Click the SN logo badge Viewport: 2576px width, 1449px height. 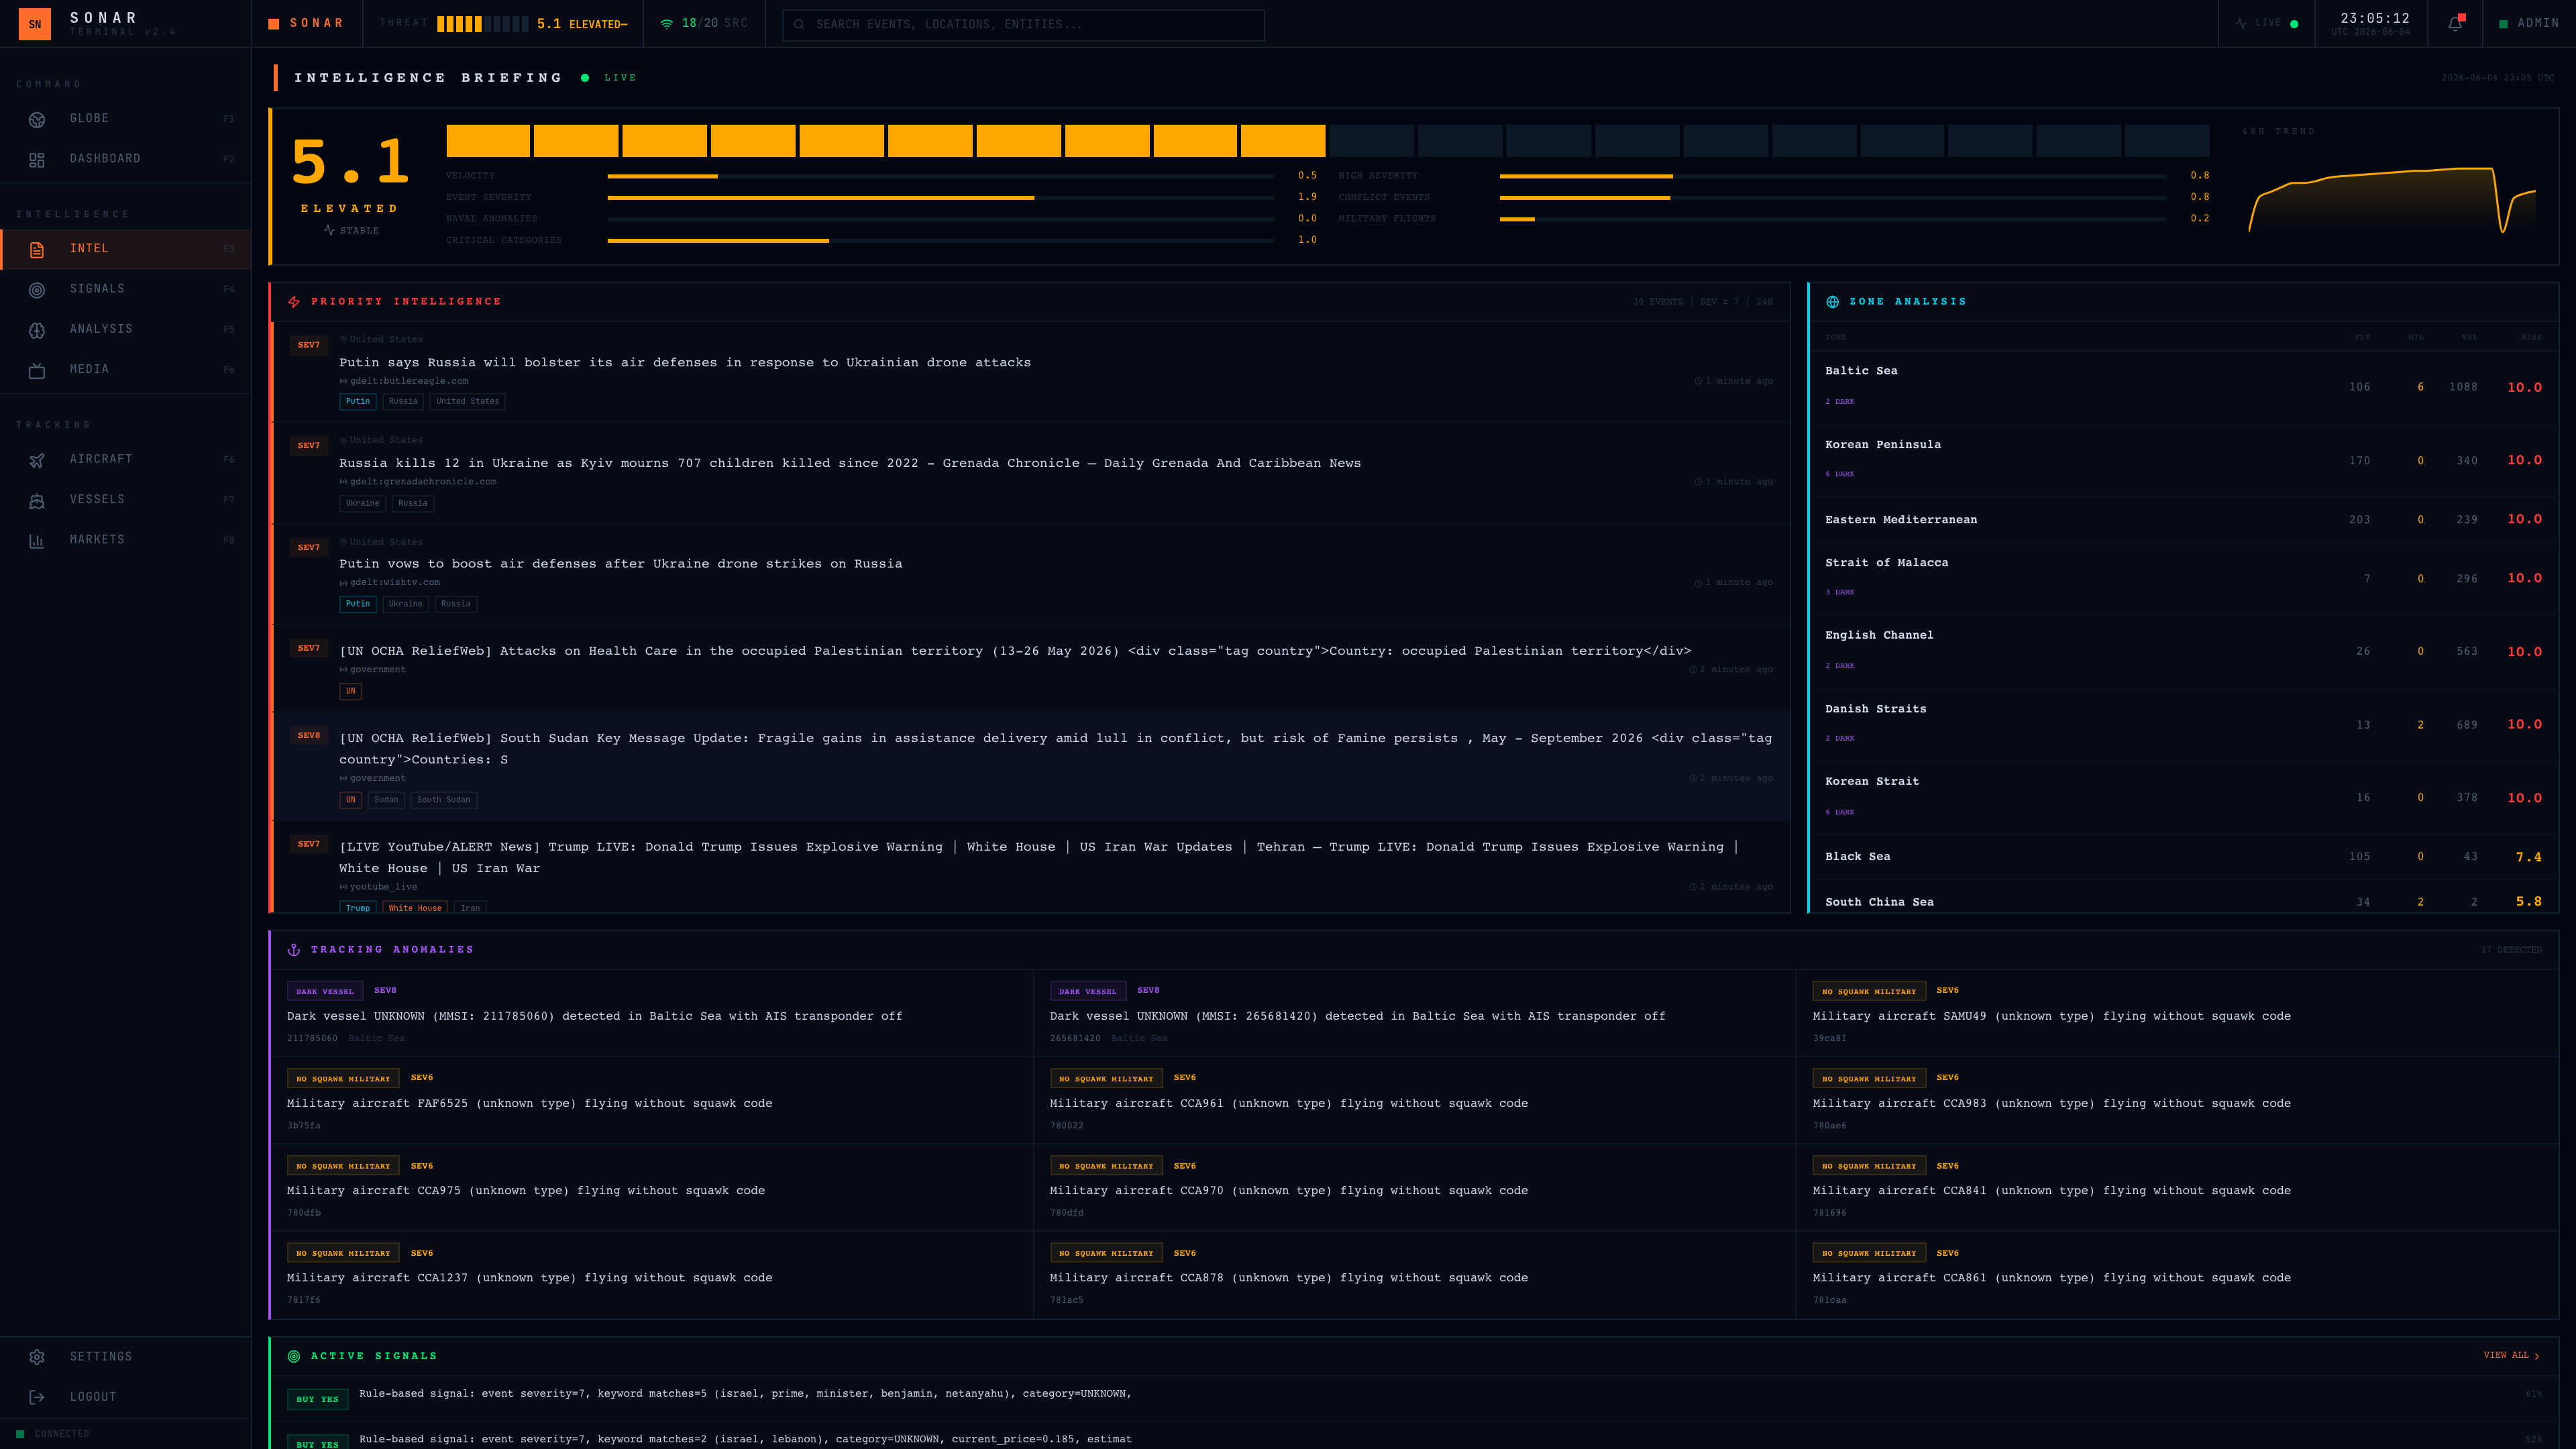(35, 24)
